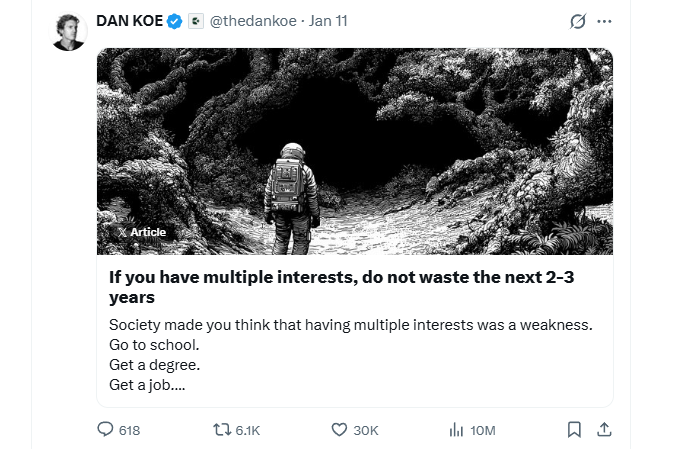Click the blue verified badge
This screenshot has width=677, height=449.
(174, 21)
